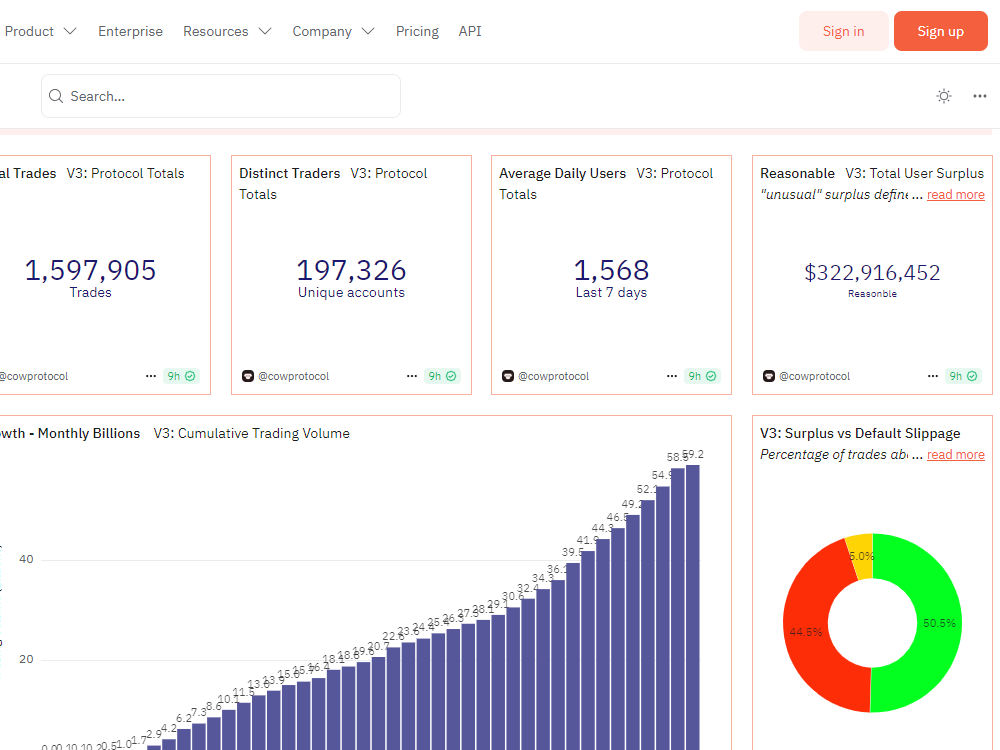Screen dimensions: 1000x750
Task: Open ellipsis menu on Average Daily Users card
Action: pyautogui.click(x=672, y=376)
